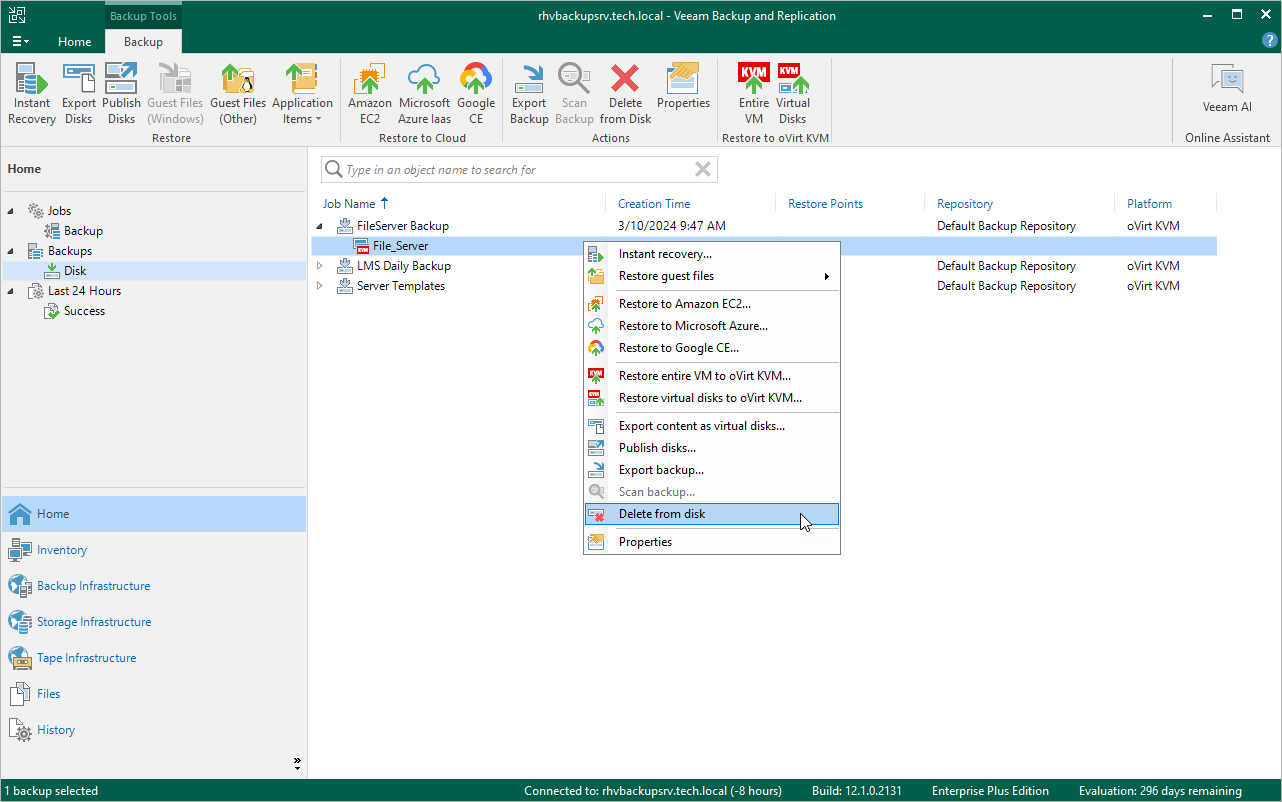This screenshot has height=802, width=1282.
Task: Click "Enterprise Plus Edition" in status bar
Action: pyautogui.click(x=990, y=791)
